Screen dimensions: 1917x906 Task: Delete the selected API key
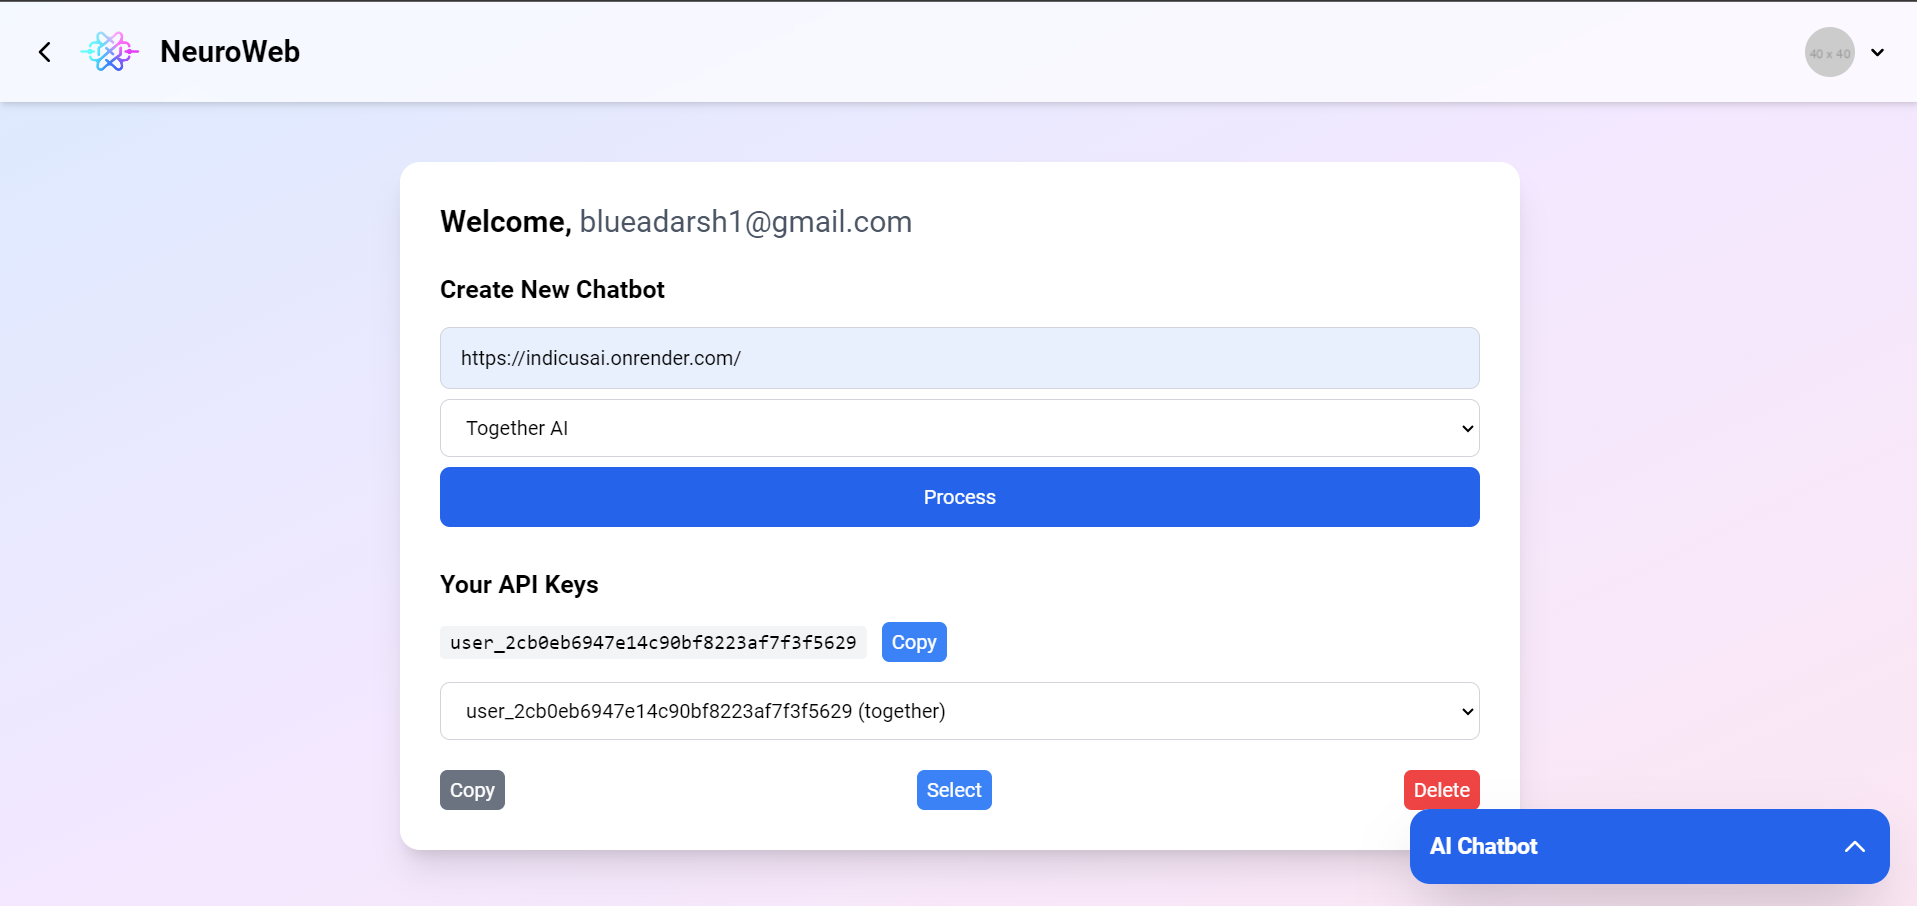1441,790
